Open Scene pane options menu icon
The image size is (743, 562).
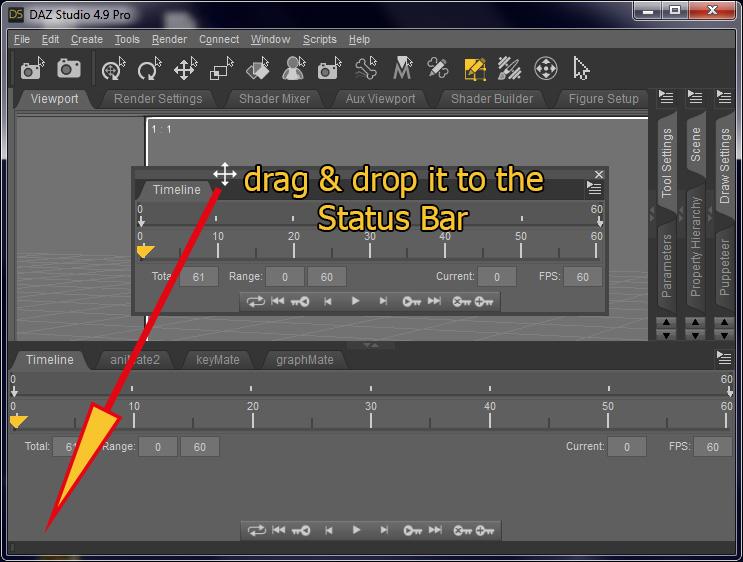coord(695,97)
